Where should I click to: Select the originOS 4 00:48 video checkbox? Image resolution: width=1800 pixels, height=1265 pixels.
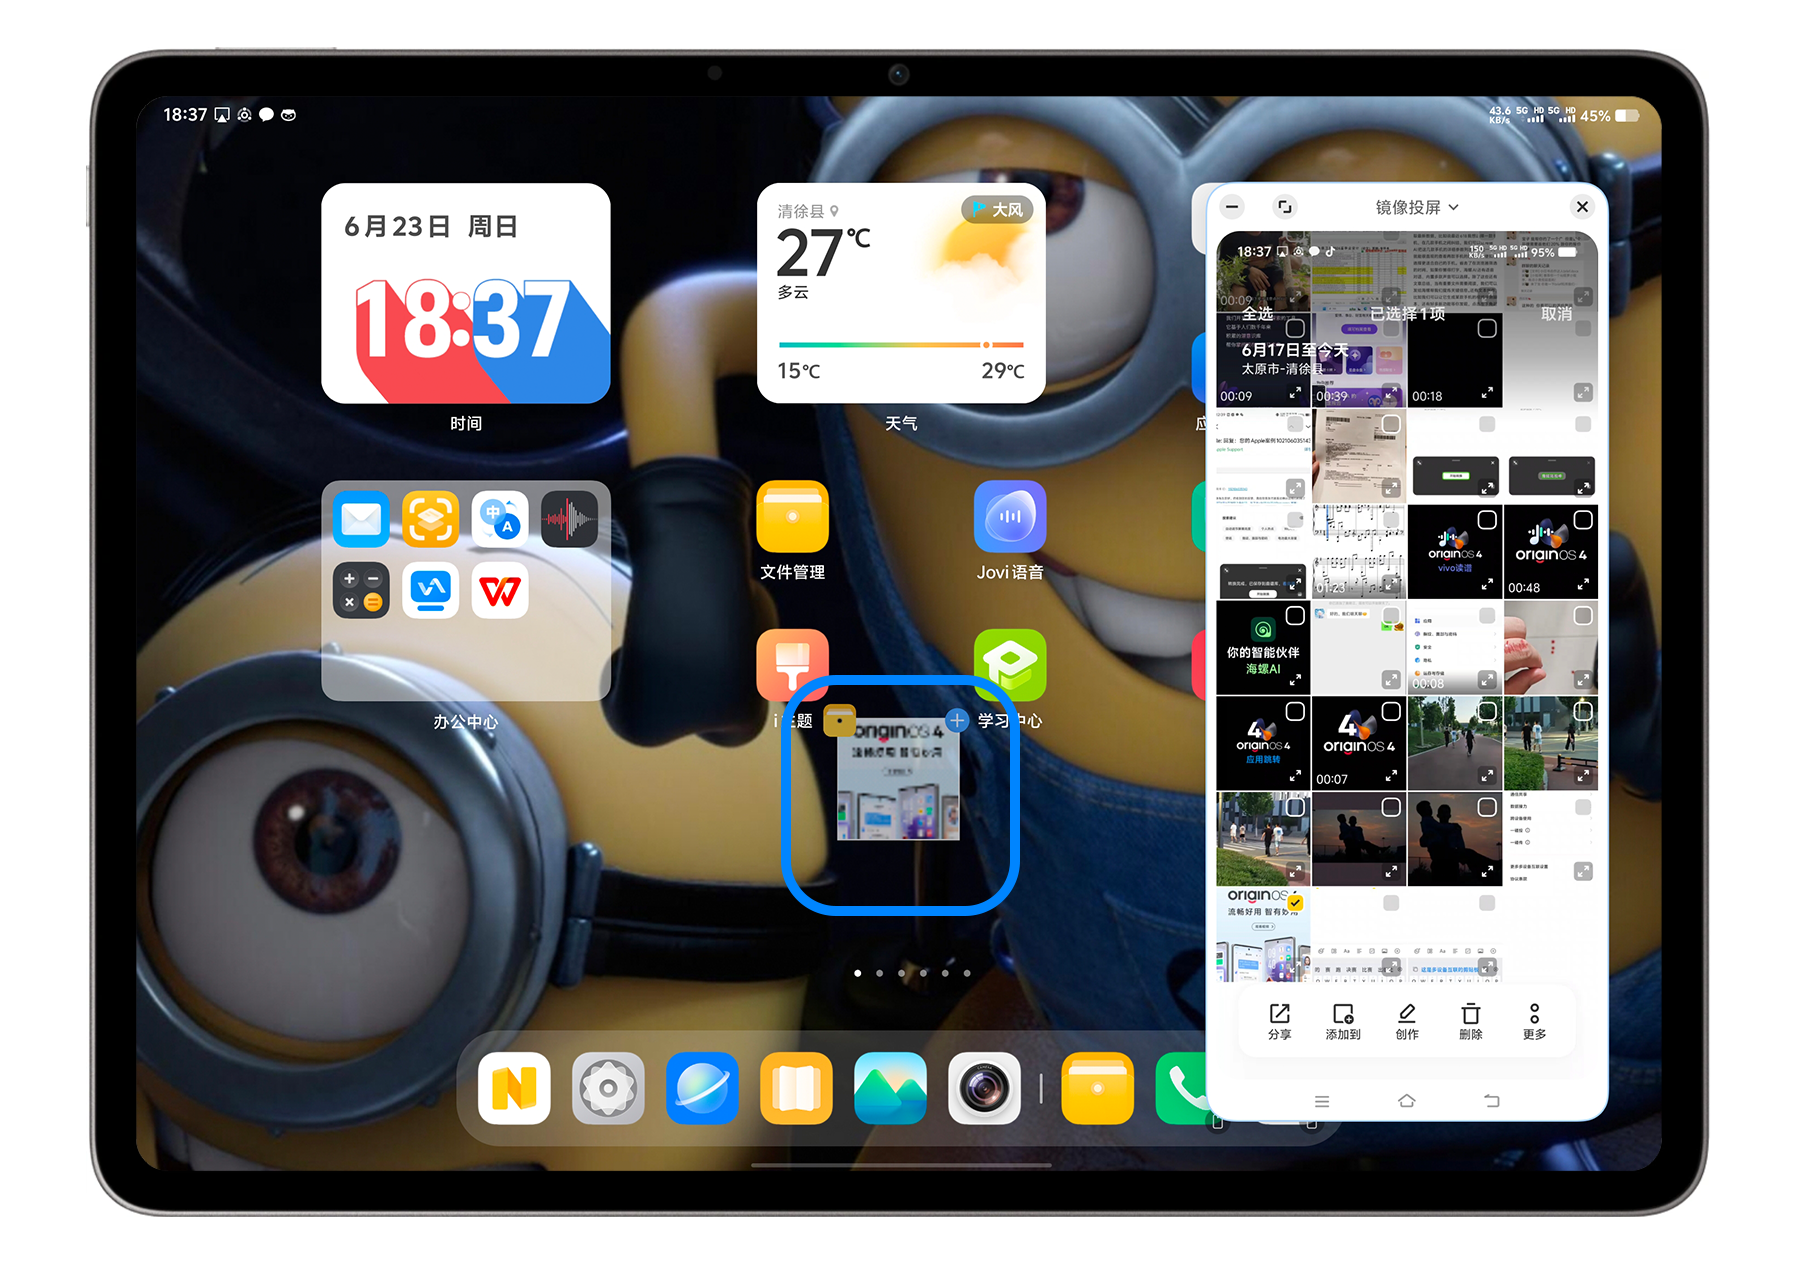click(x=1583, y=520)
